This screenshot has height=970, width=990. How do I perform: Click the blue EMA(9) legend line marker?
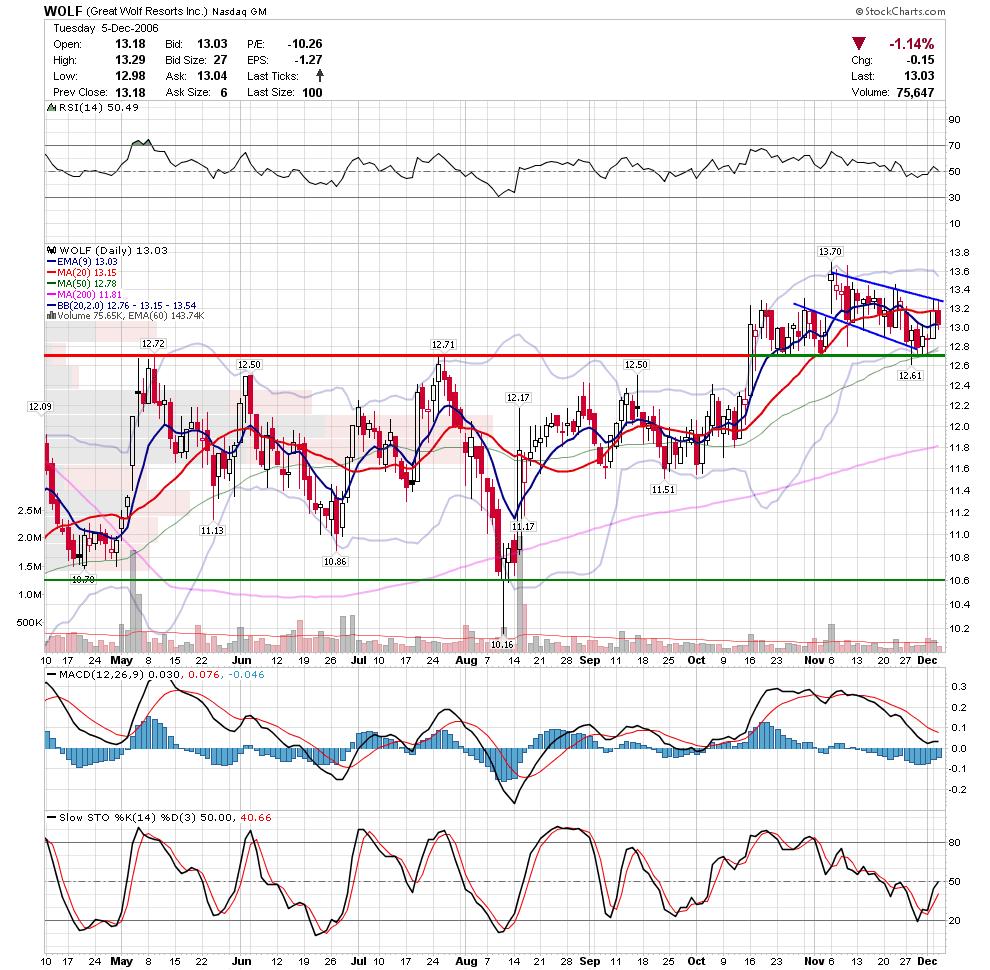[x=52, y=261]
